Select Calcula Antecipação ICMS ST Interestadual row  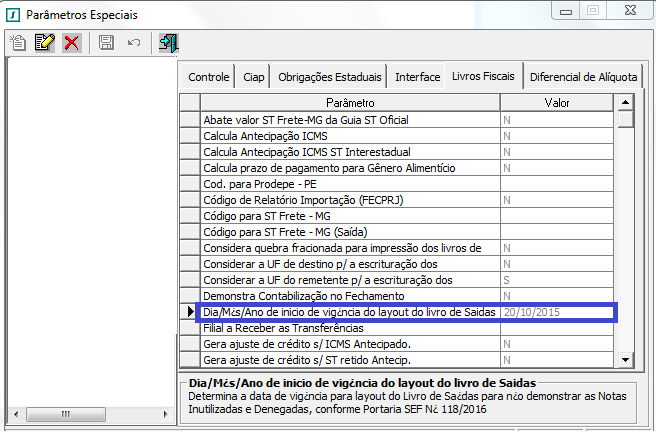[350, 152]
